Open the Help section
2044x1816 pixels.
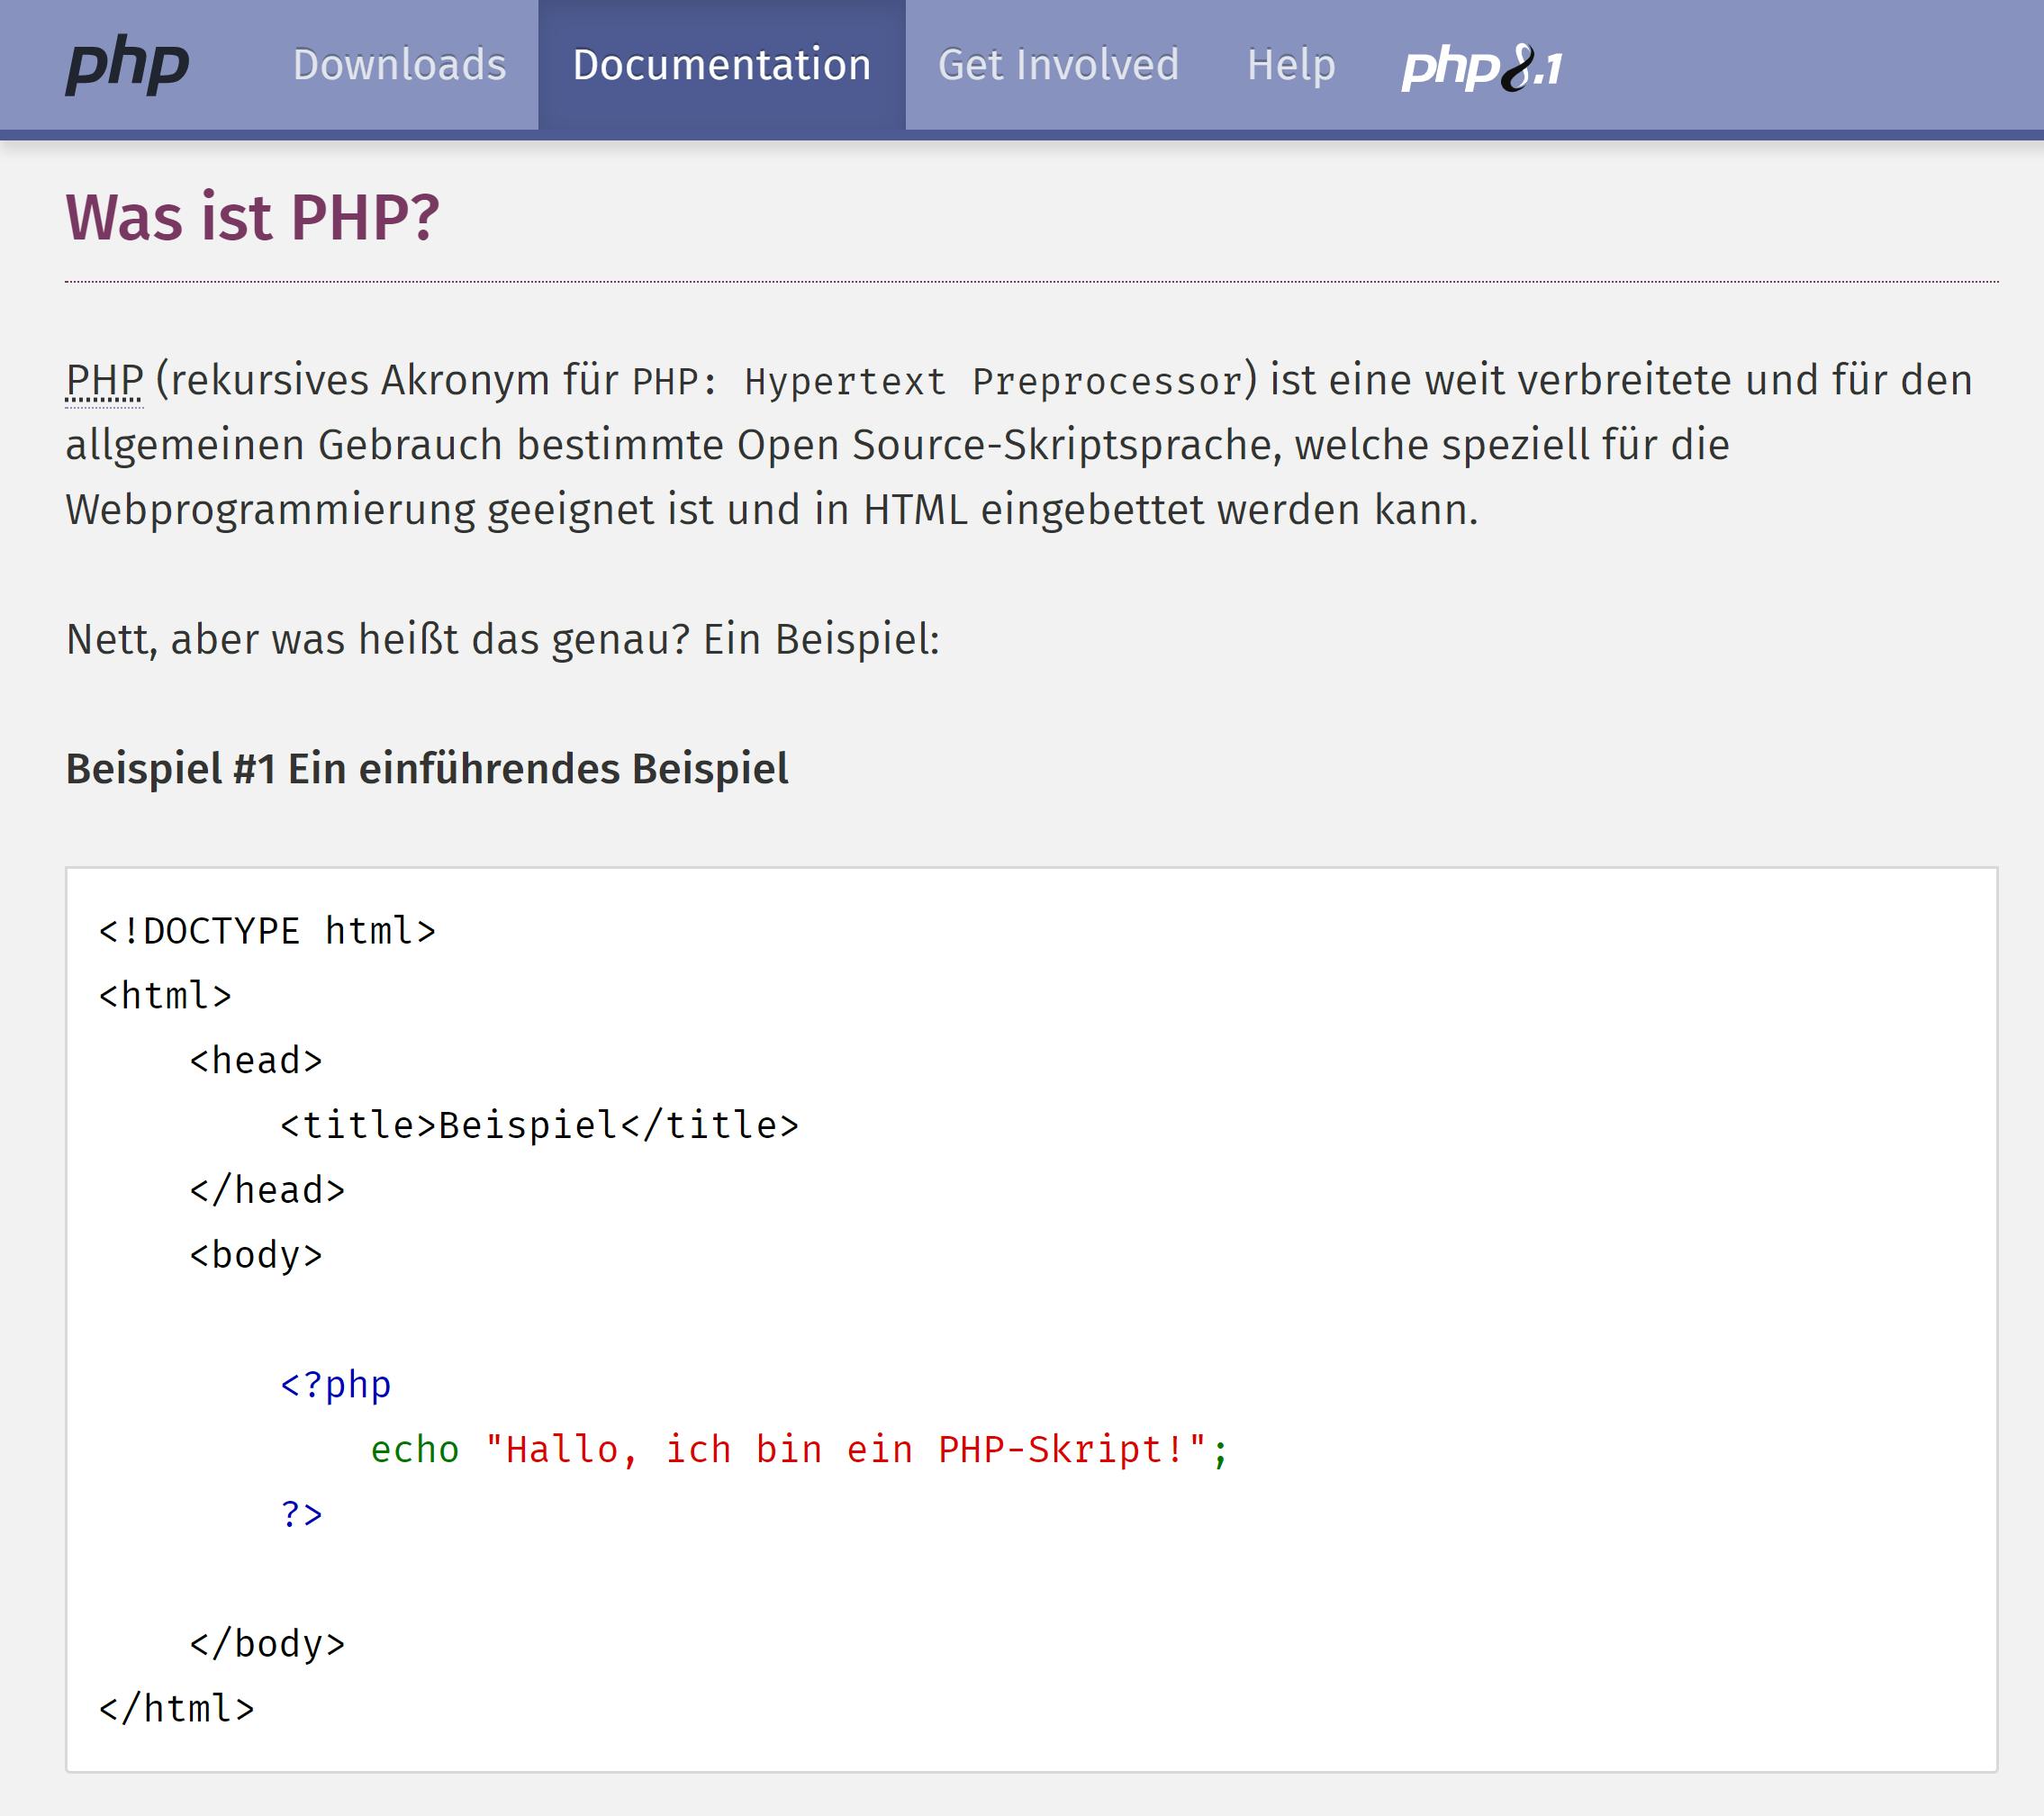tap(1289, 64)
